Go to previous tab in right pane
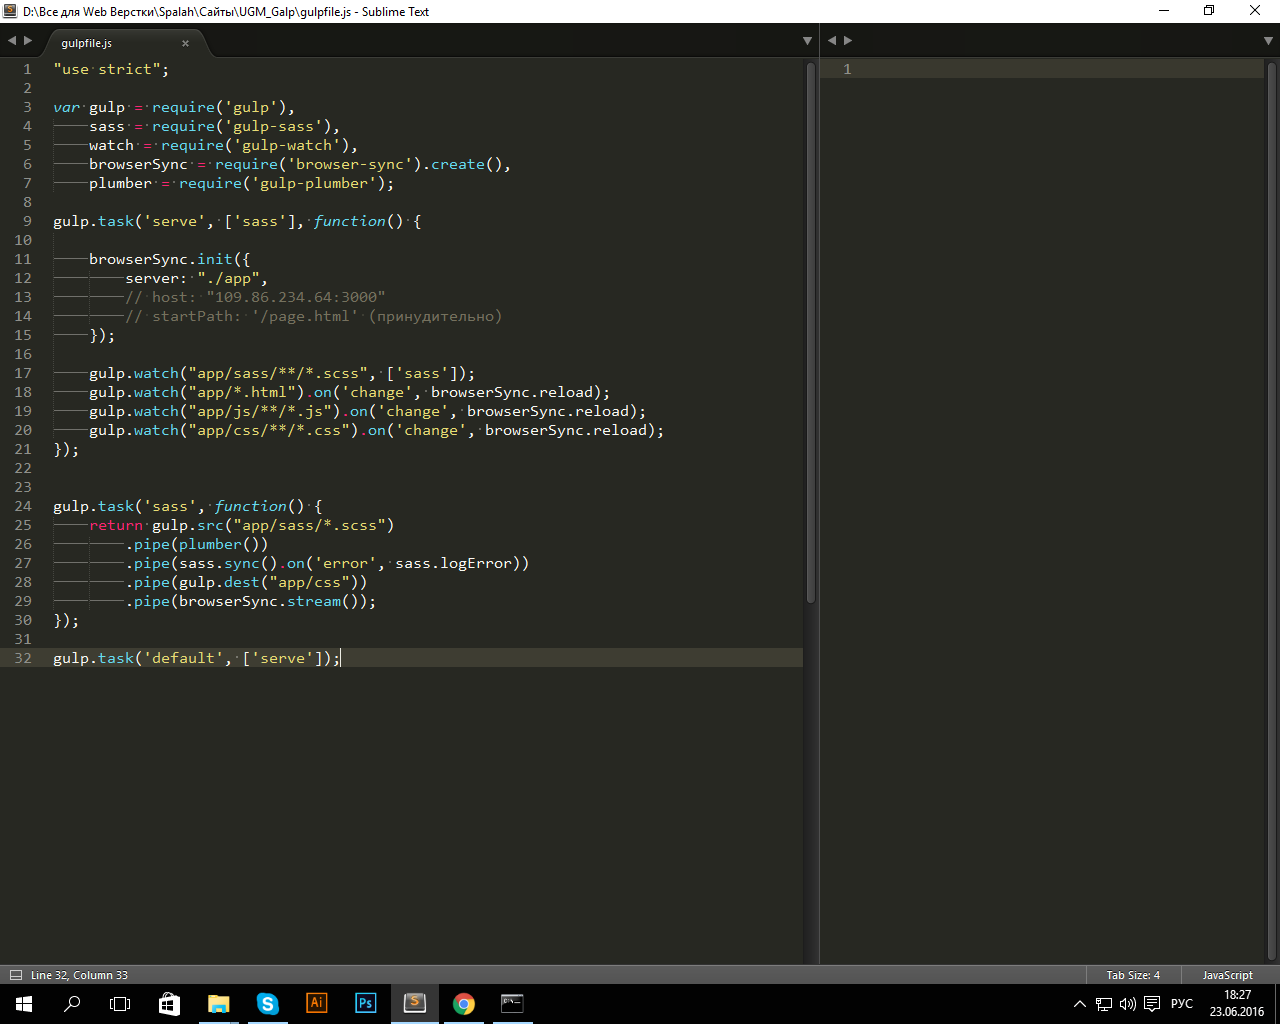Screen dimensions: 1280x1024 (x=832, y=41)
